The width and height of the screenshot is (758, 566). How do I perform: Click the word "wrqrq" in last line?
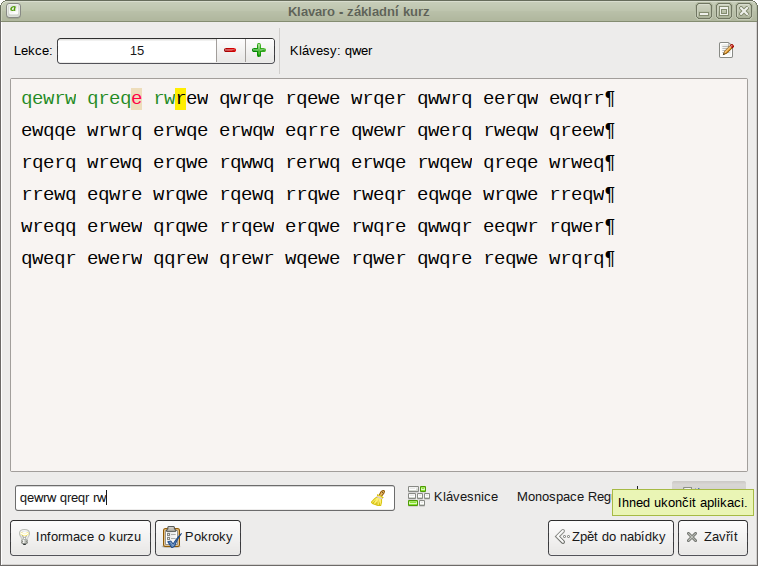pyautogui.click(x=577, y=259)
